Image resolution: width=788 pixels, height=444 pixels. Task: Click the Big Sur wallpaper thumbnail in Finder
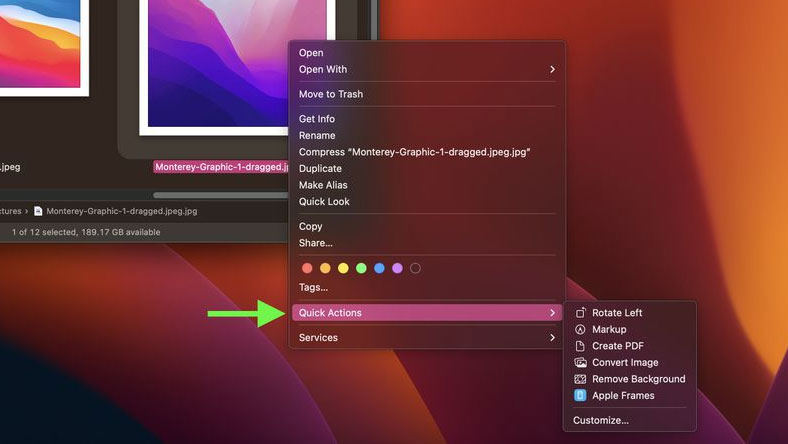coord(43,48)
